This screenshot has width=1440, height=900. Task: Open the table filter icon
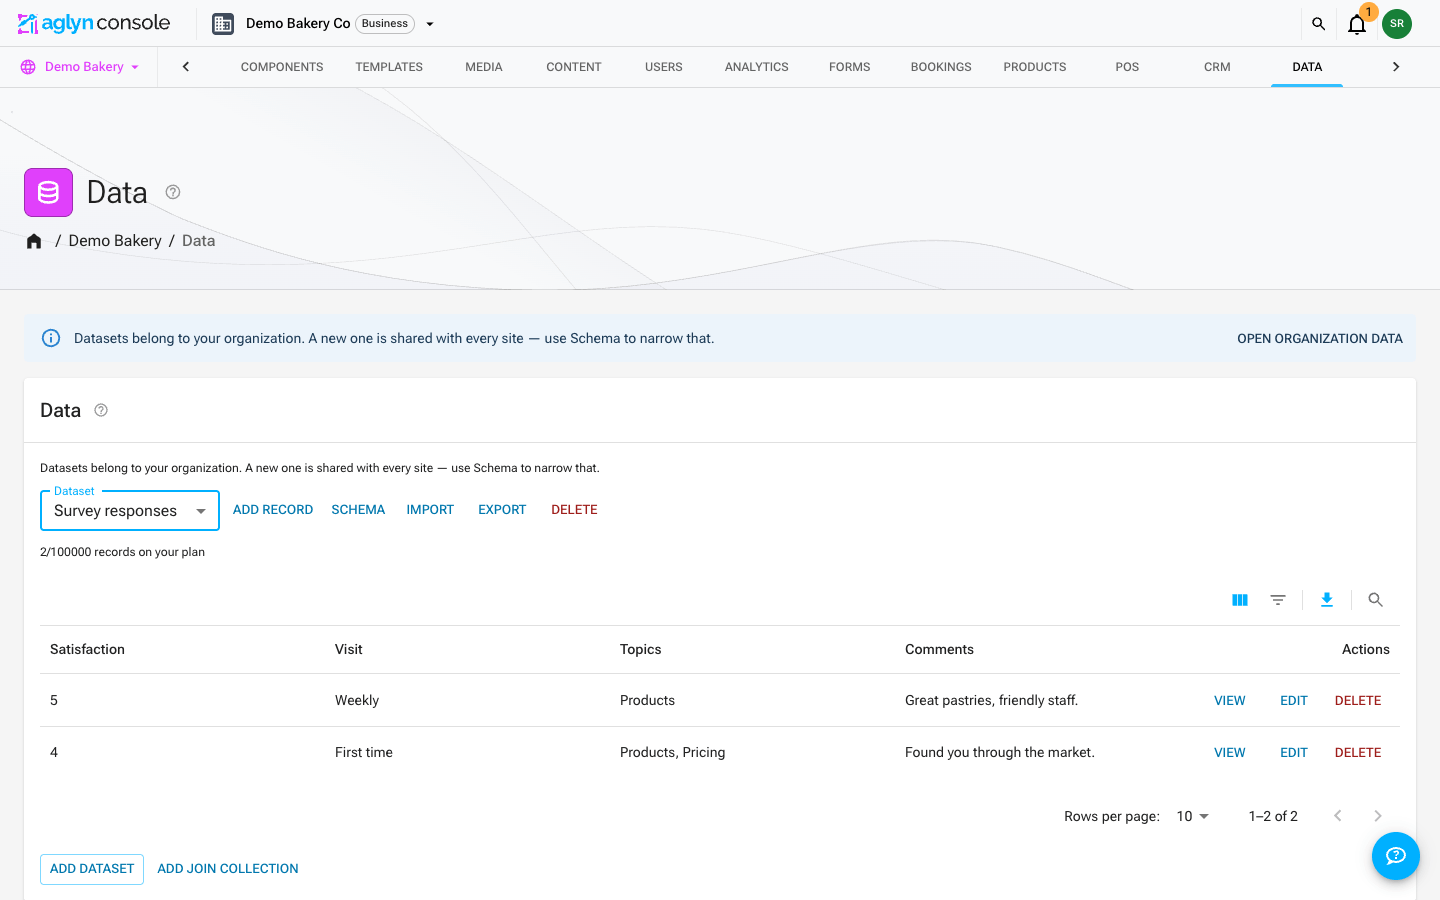click(x=1278, y=600)
